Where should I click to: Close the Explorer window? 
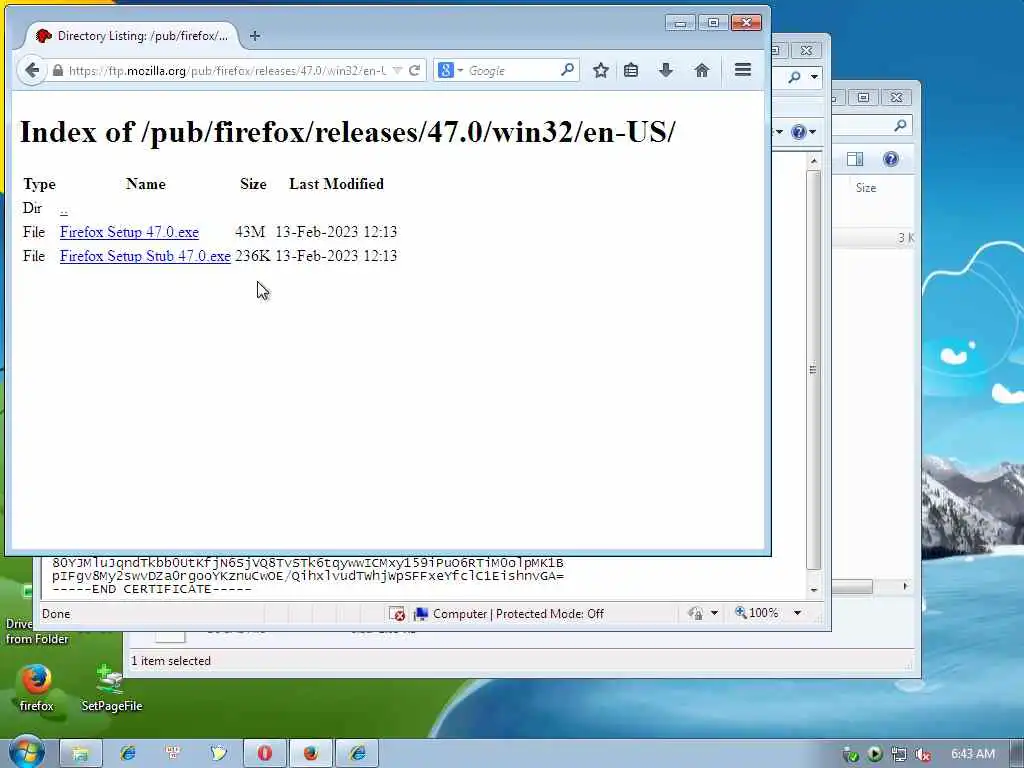[x=897, y=97]
